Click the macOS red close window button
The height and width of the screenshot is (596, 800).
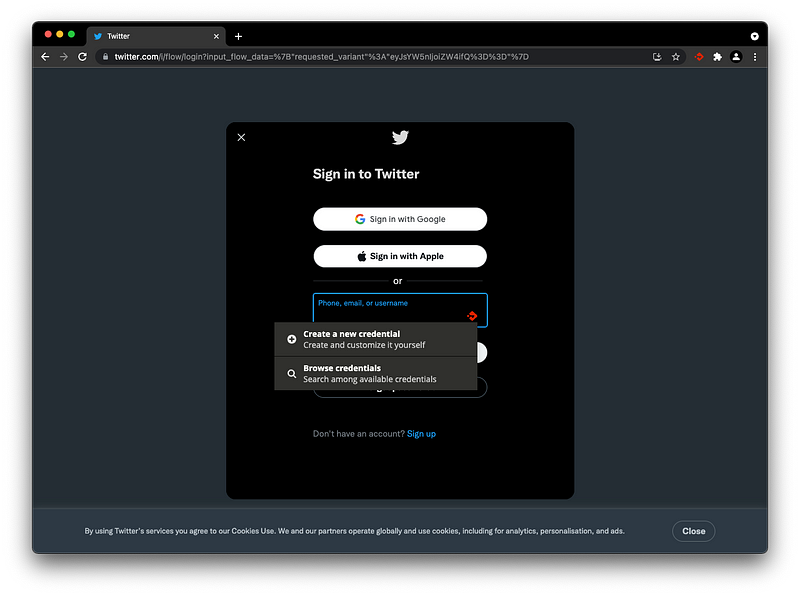coord(48,34)
